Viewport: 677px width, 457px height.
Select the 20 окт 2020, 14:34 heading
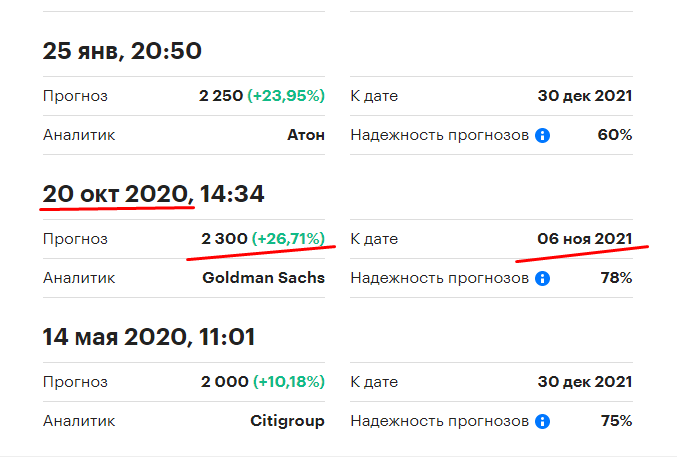click(153, 194)
